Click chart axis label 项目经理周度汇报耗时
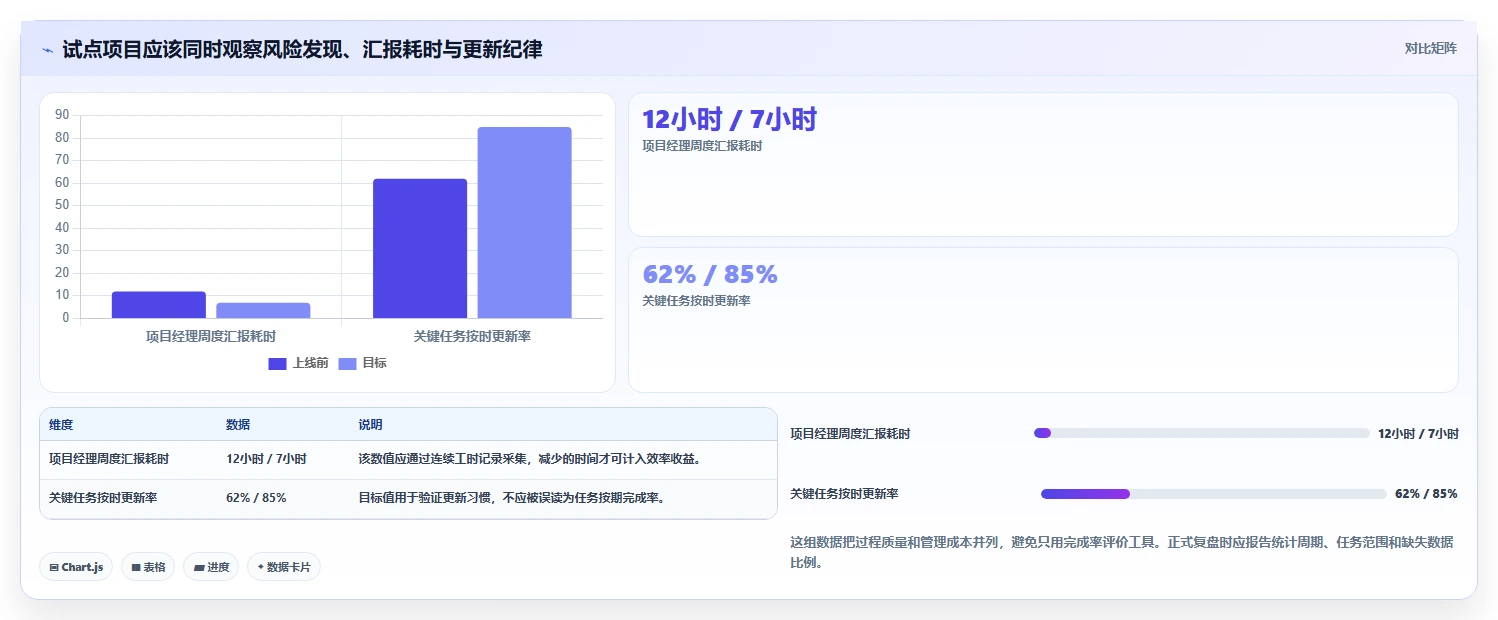This screenshot has height=620, width=1498. [211, 336]
